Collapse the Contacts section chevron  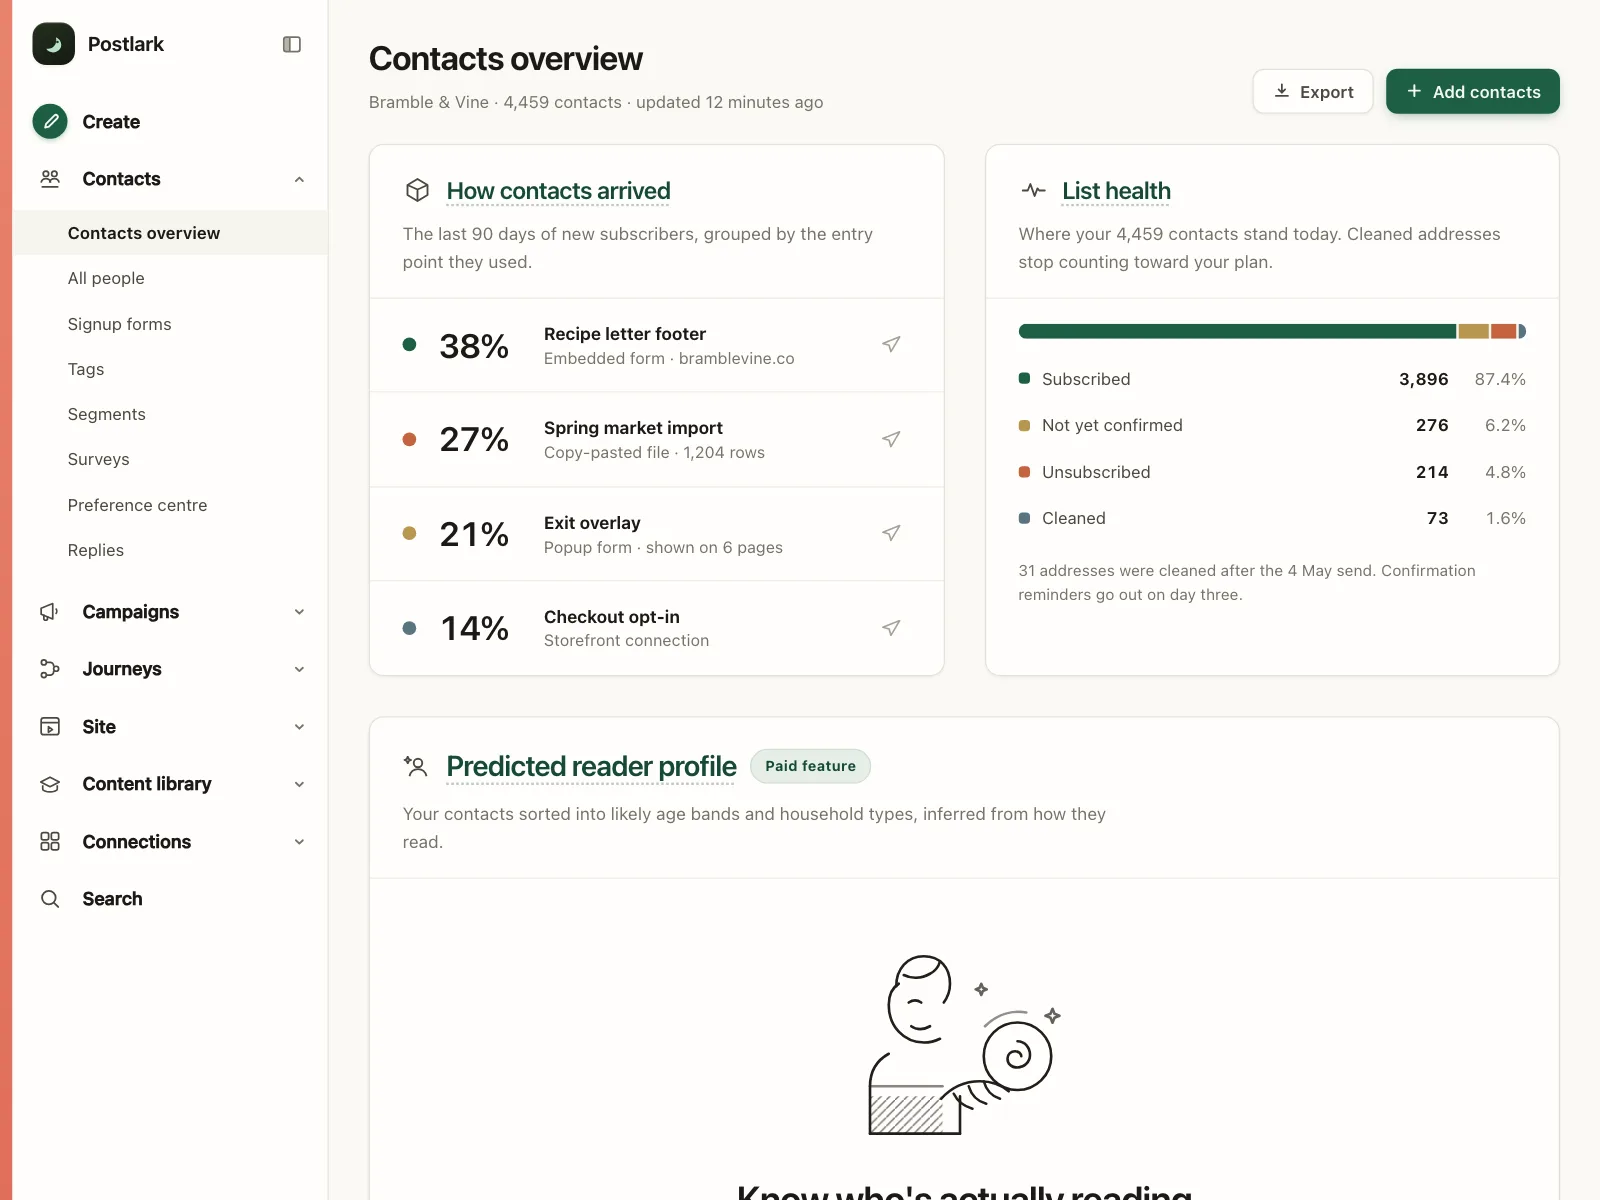click(x=299, y=179)
